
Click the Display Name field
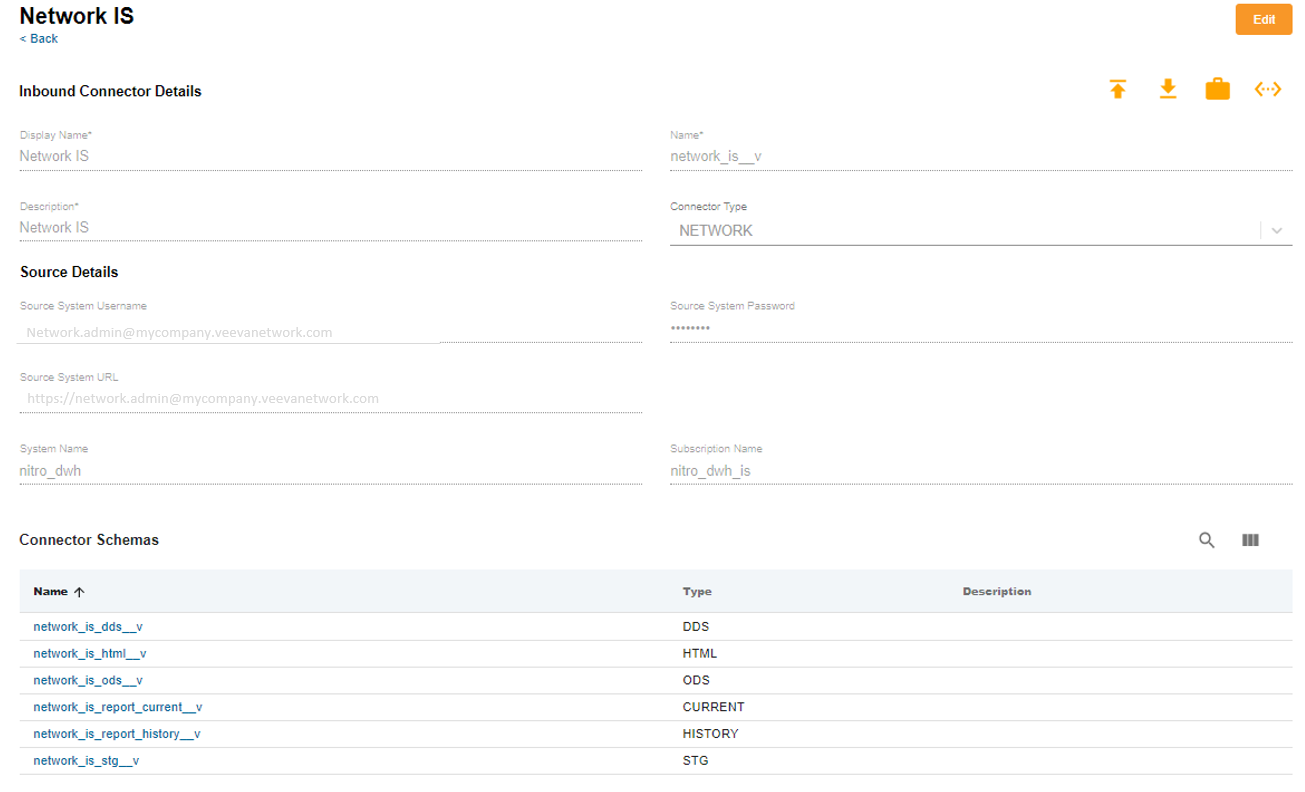(330, 157)
